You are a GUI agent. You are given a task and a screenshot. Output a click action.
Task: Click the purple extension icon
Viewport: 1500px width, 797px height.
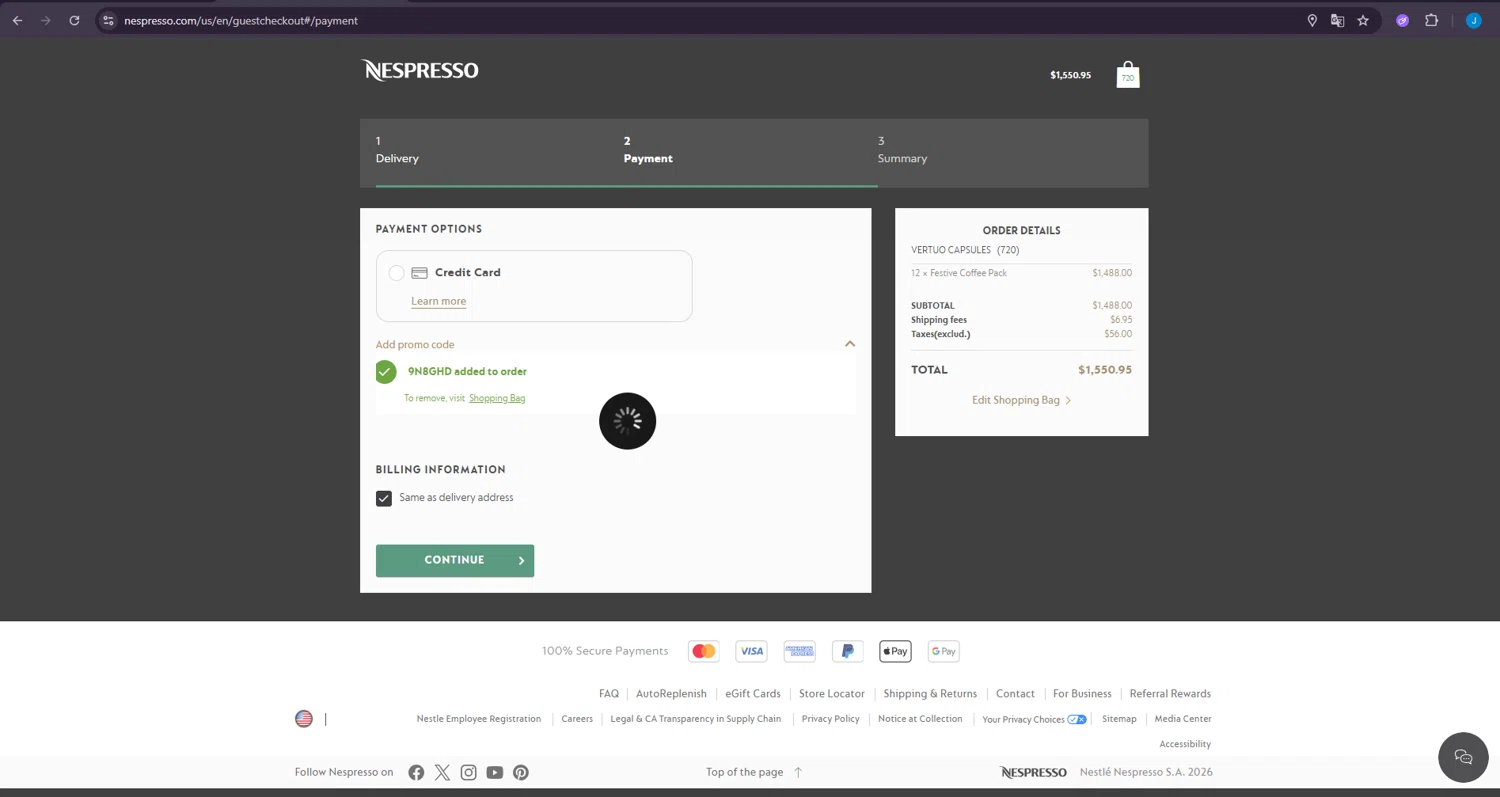pos(1402,20)
